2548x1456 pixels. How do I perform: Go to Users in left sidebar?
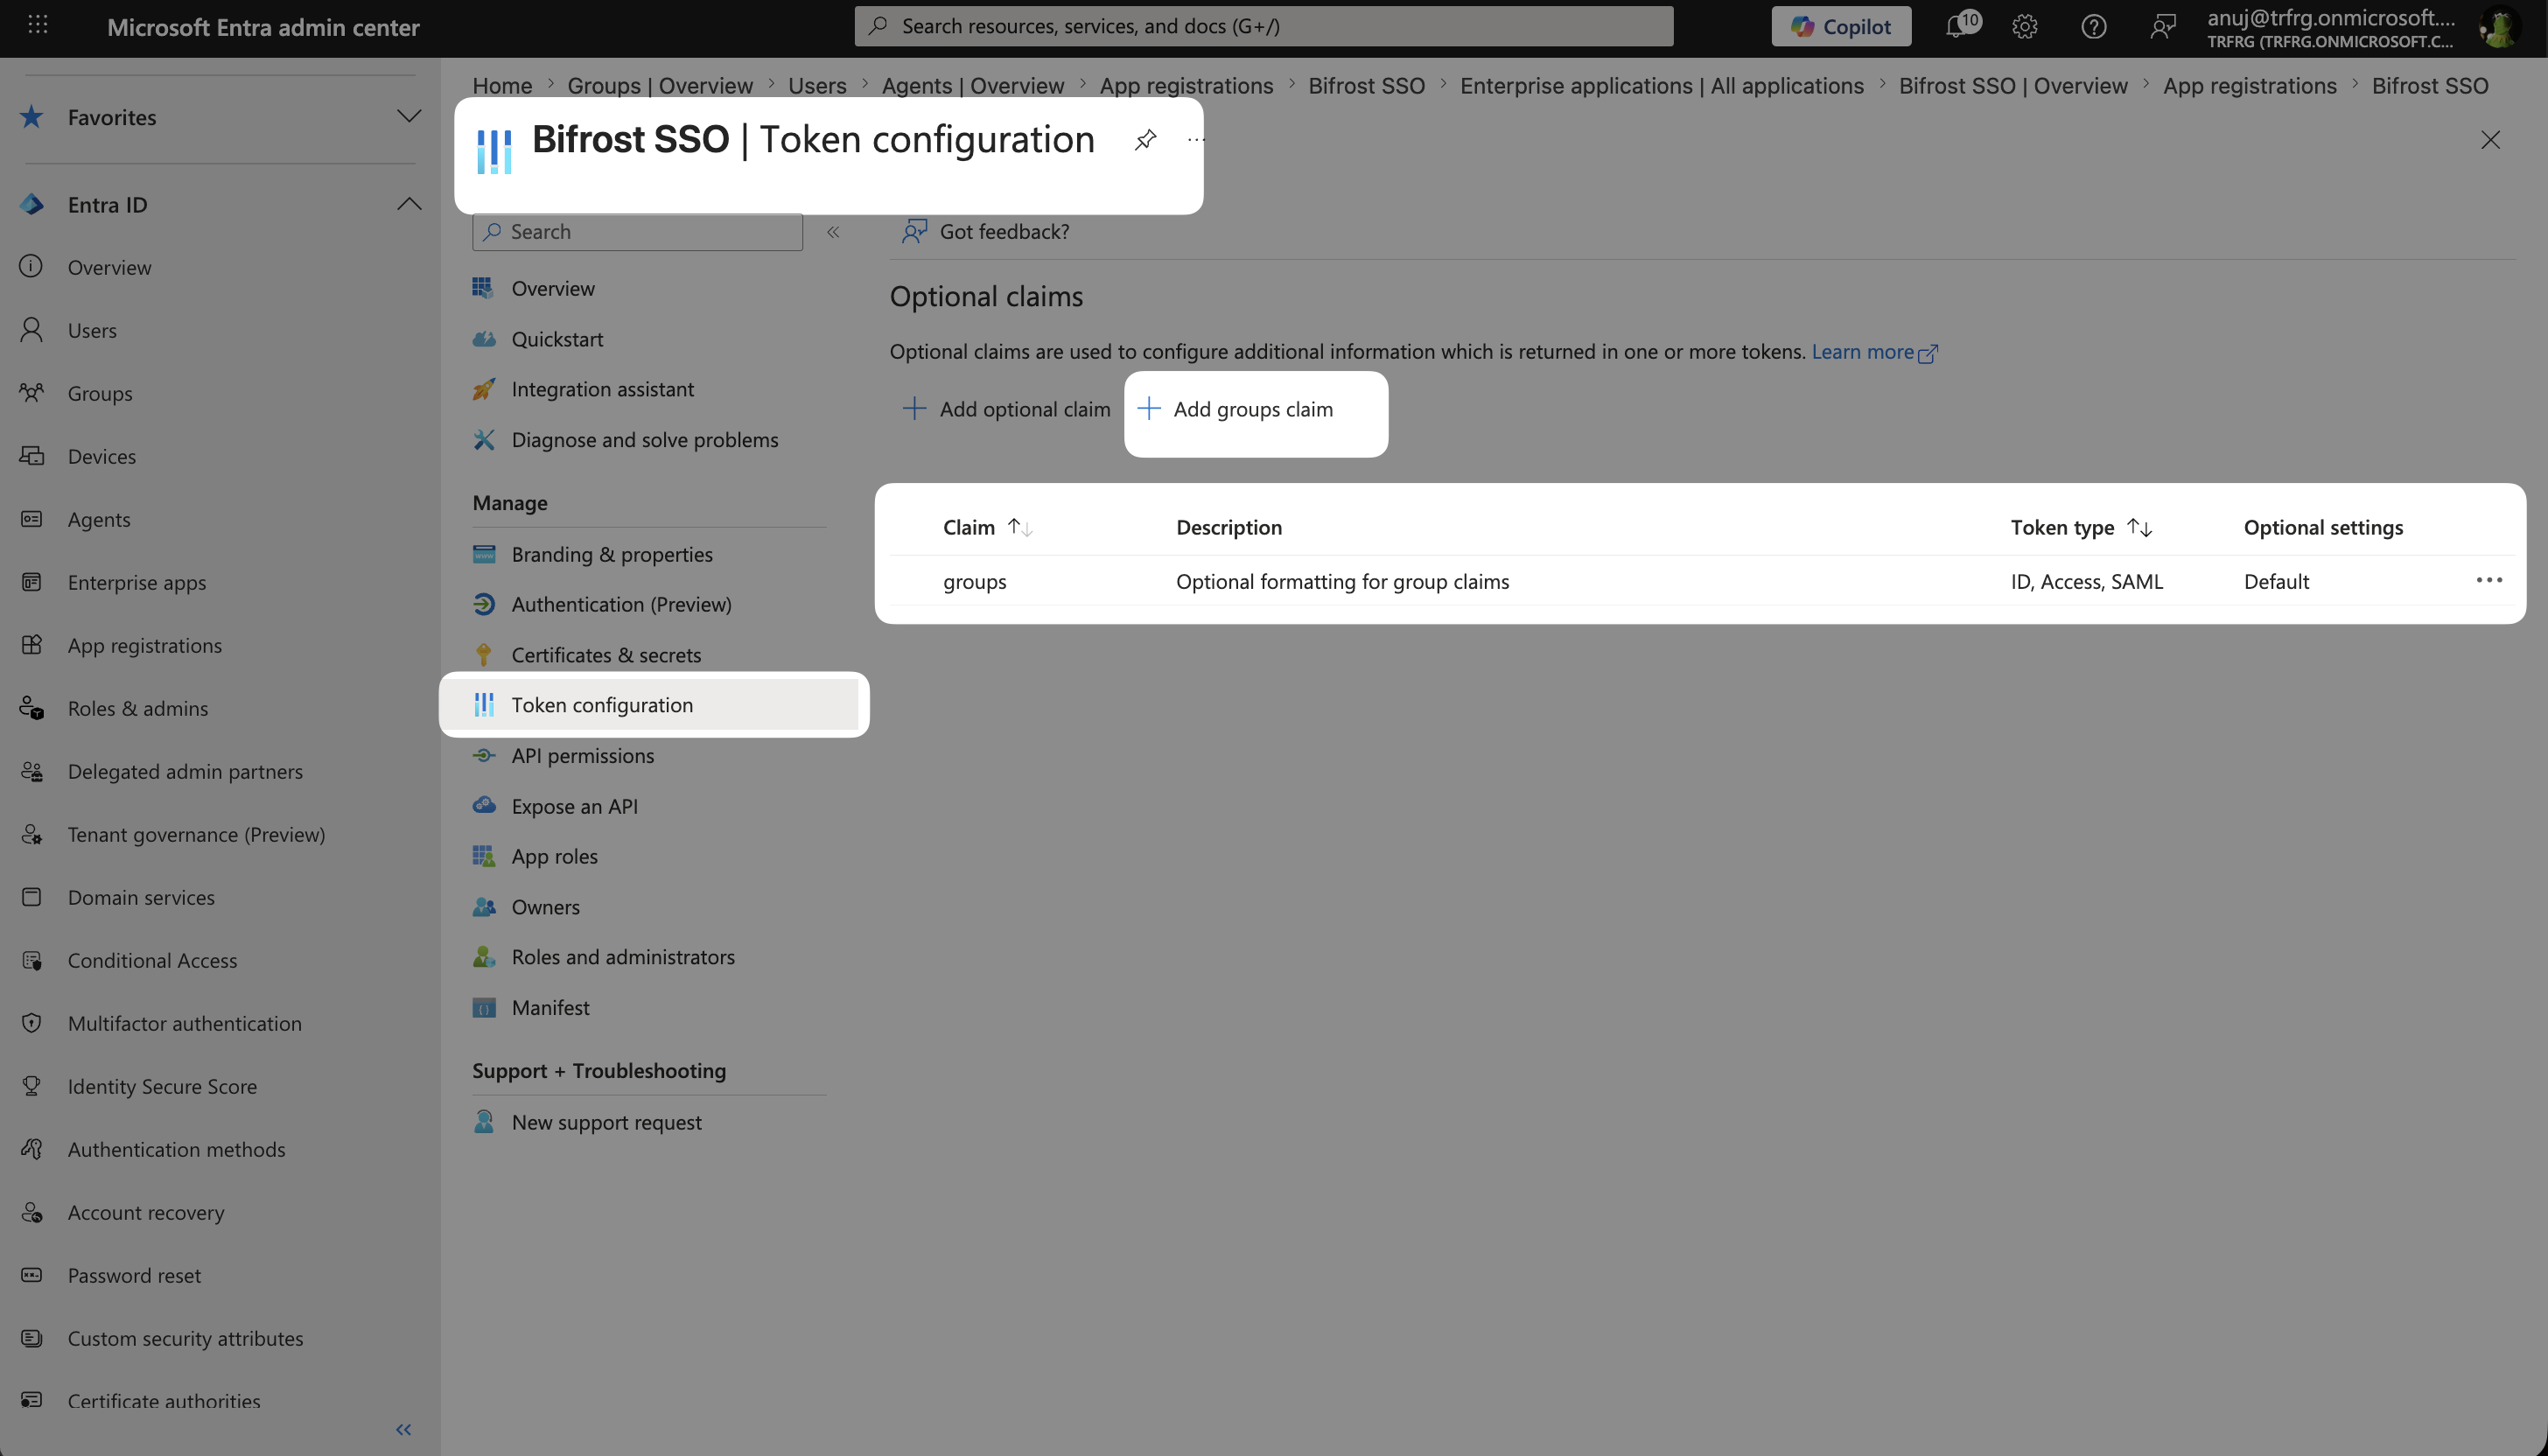(x=92, y=330)
